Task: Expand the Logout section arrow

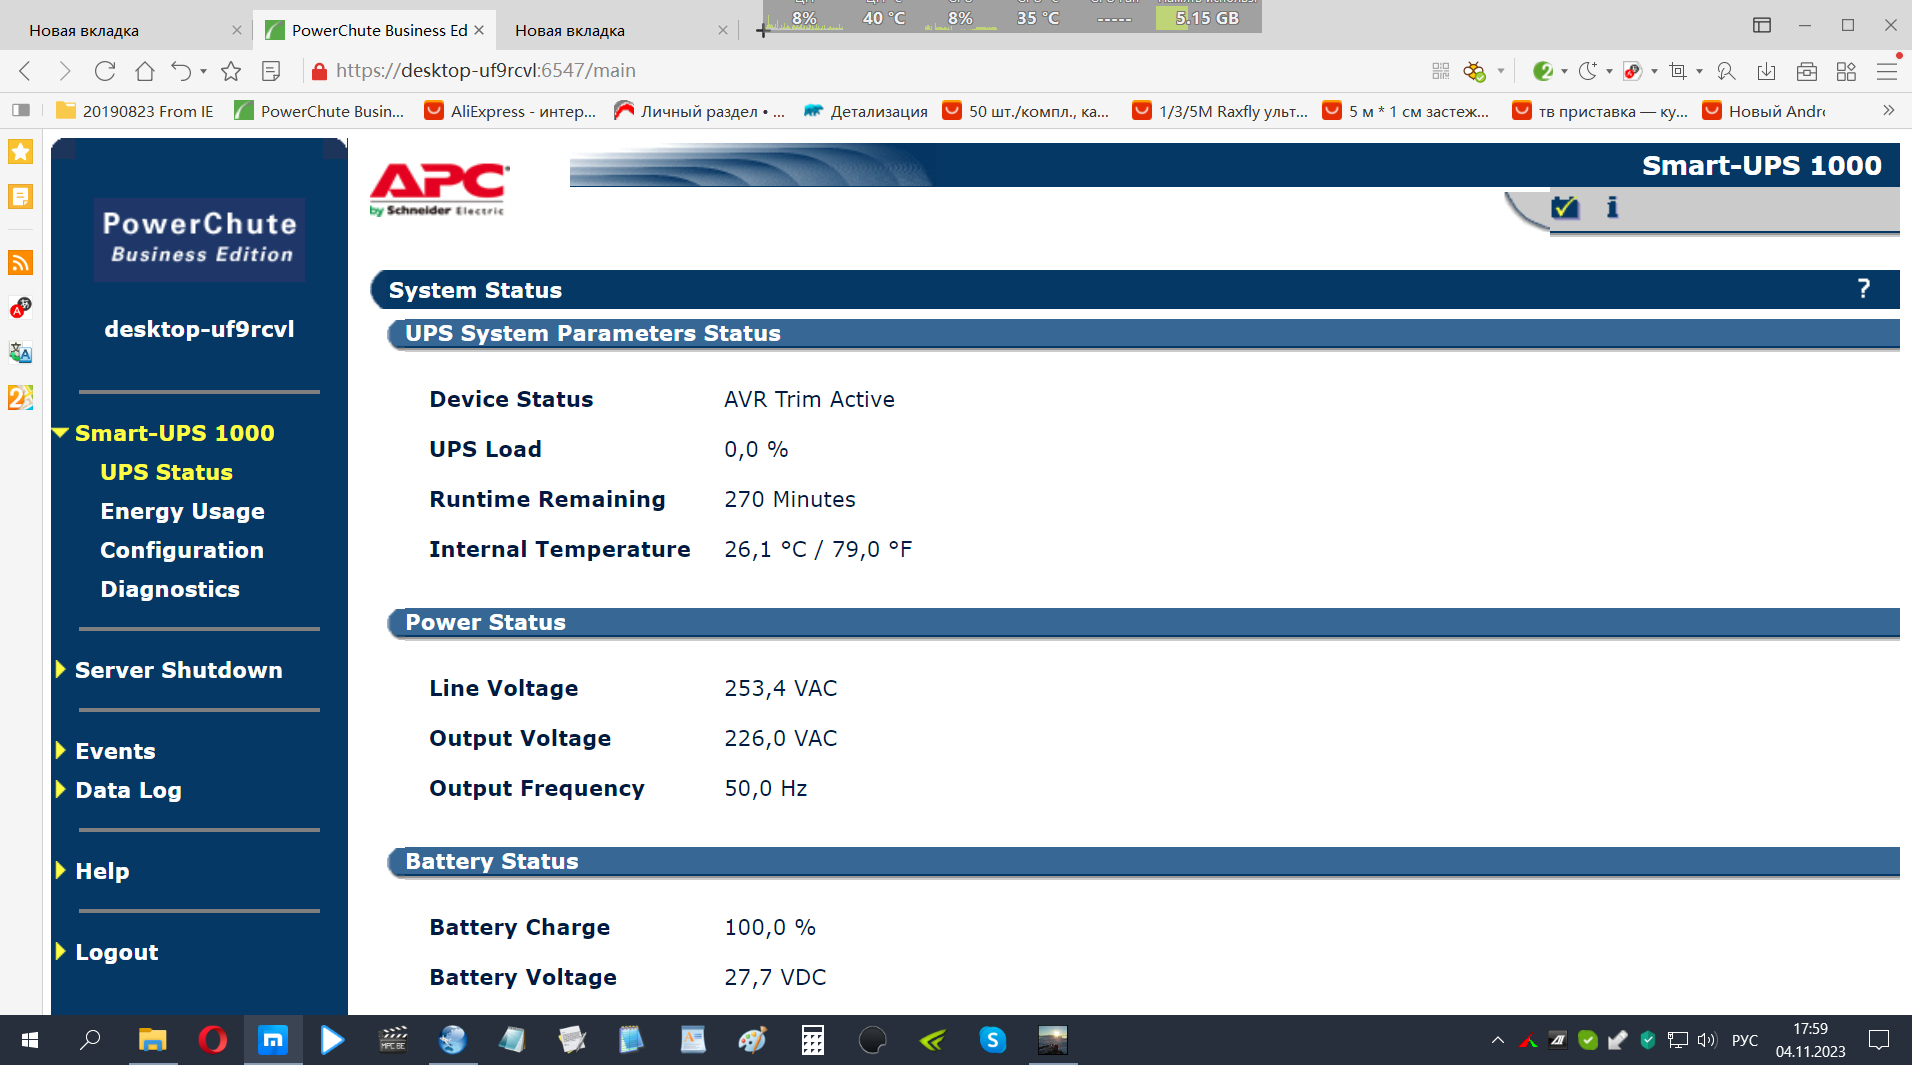Action: pos(61,951)
